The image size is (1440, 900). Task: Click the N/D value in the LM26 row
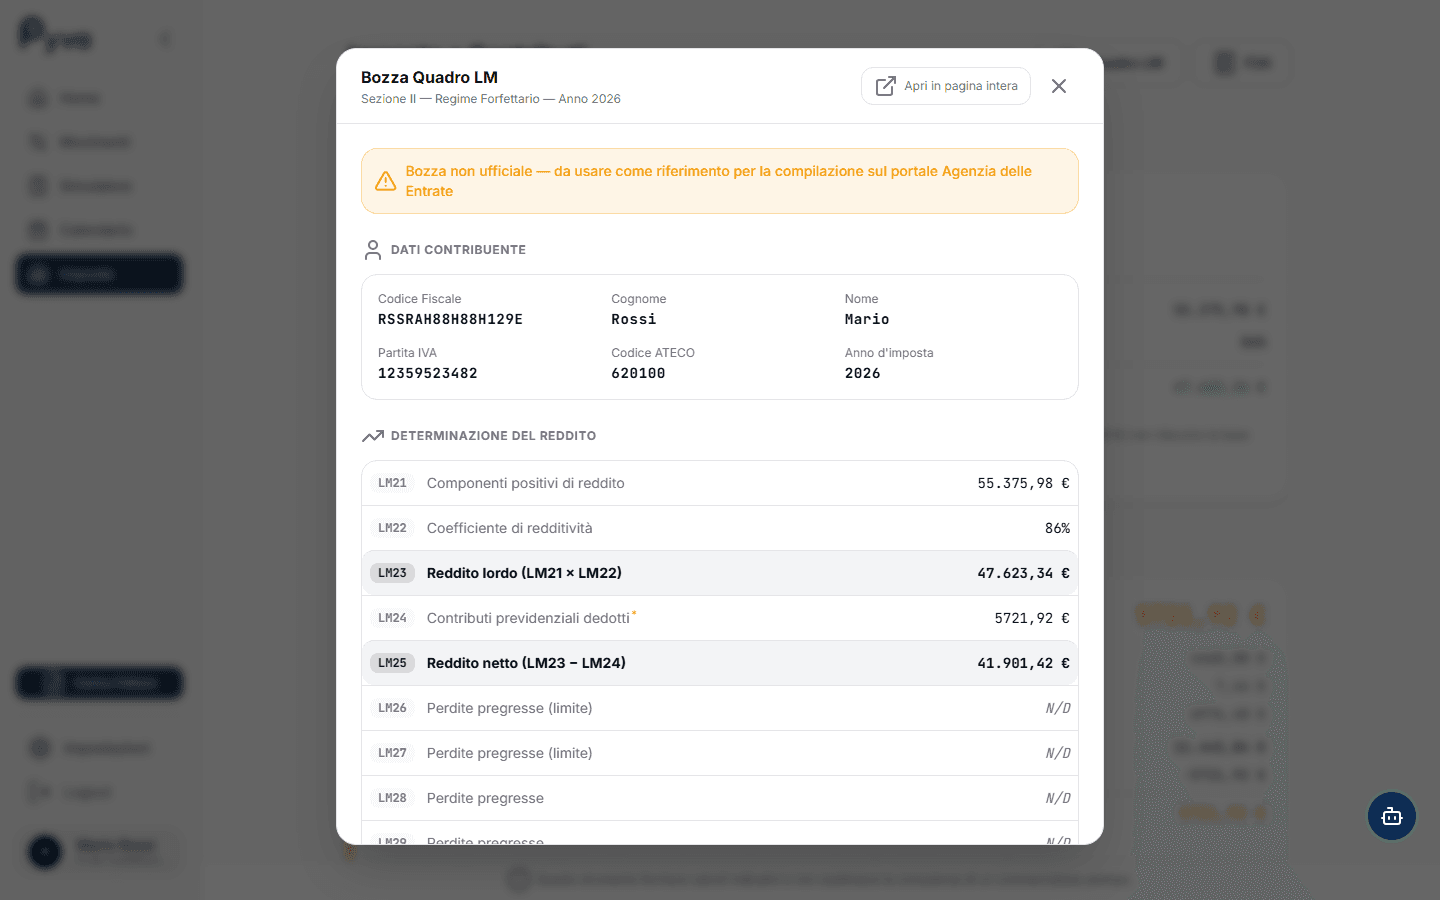click(x=1057, y=708)
